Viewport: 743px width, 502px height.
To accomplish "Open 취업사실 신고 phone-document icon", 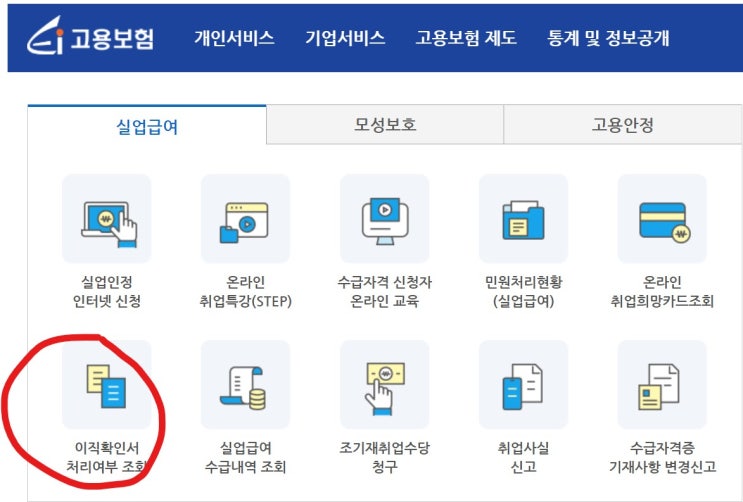I will click(x=523, y=384).
